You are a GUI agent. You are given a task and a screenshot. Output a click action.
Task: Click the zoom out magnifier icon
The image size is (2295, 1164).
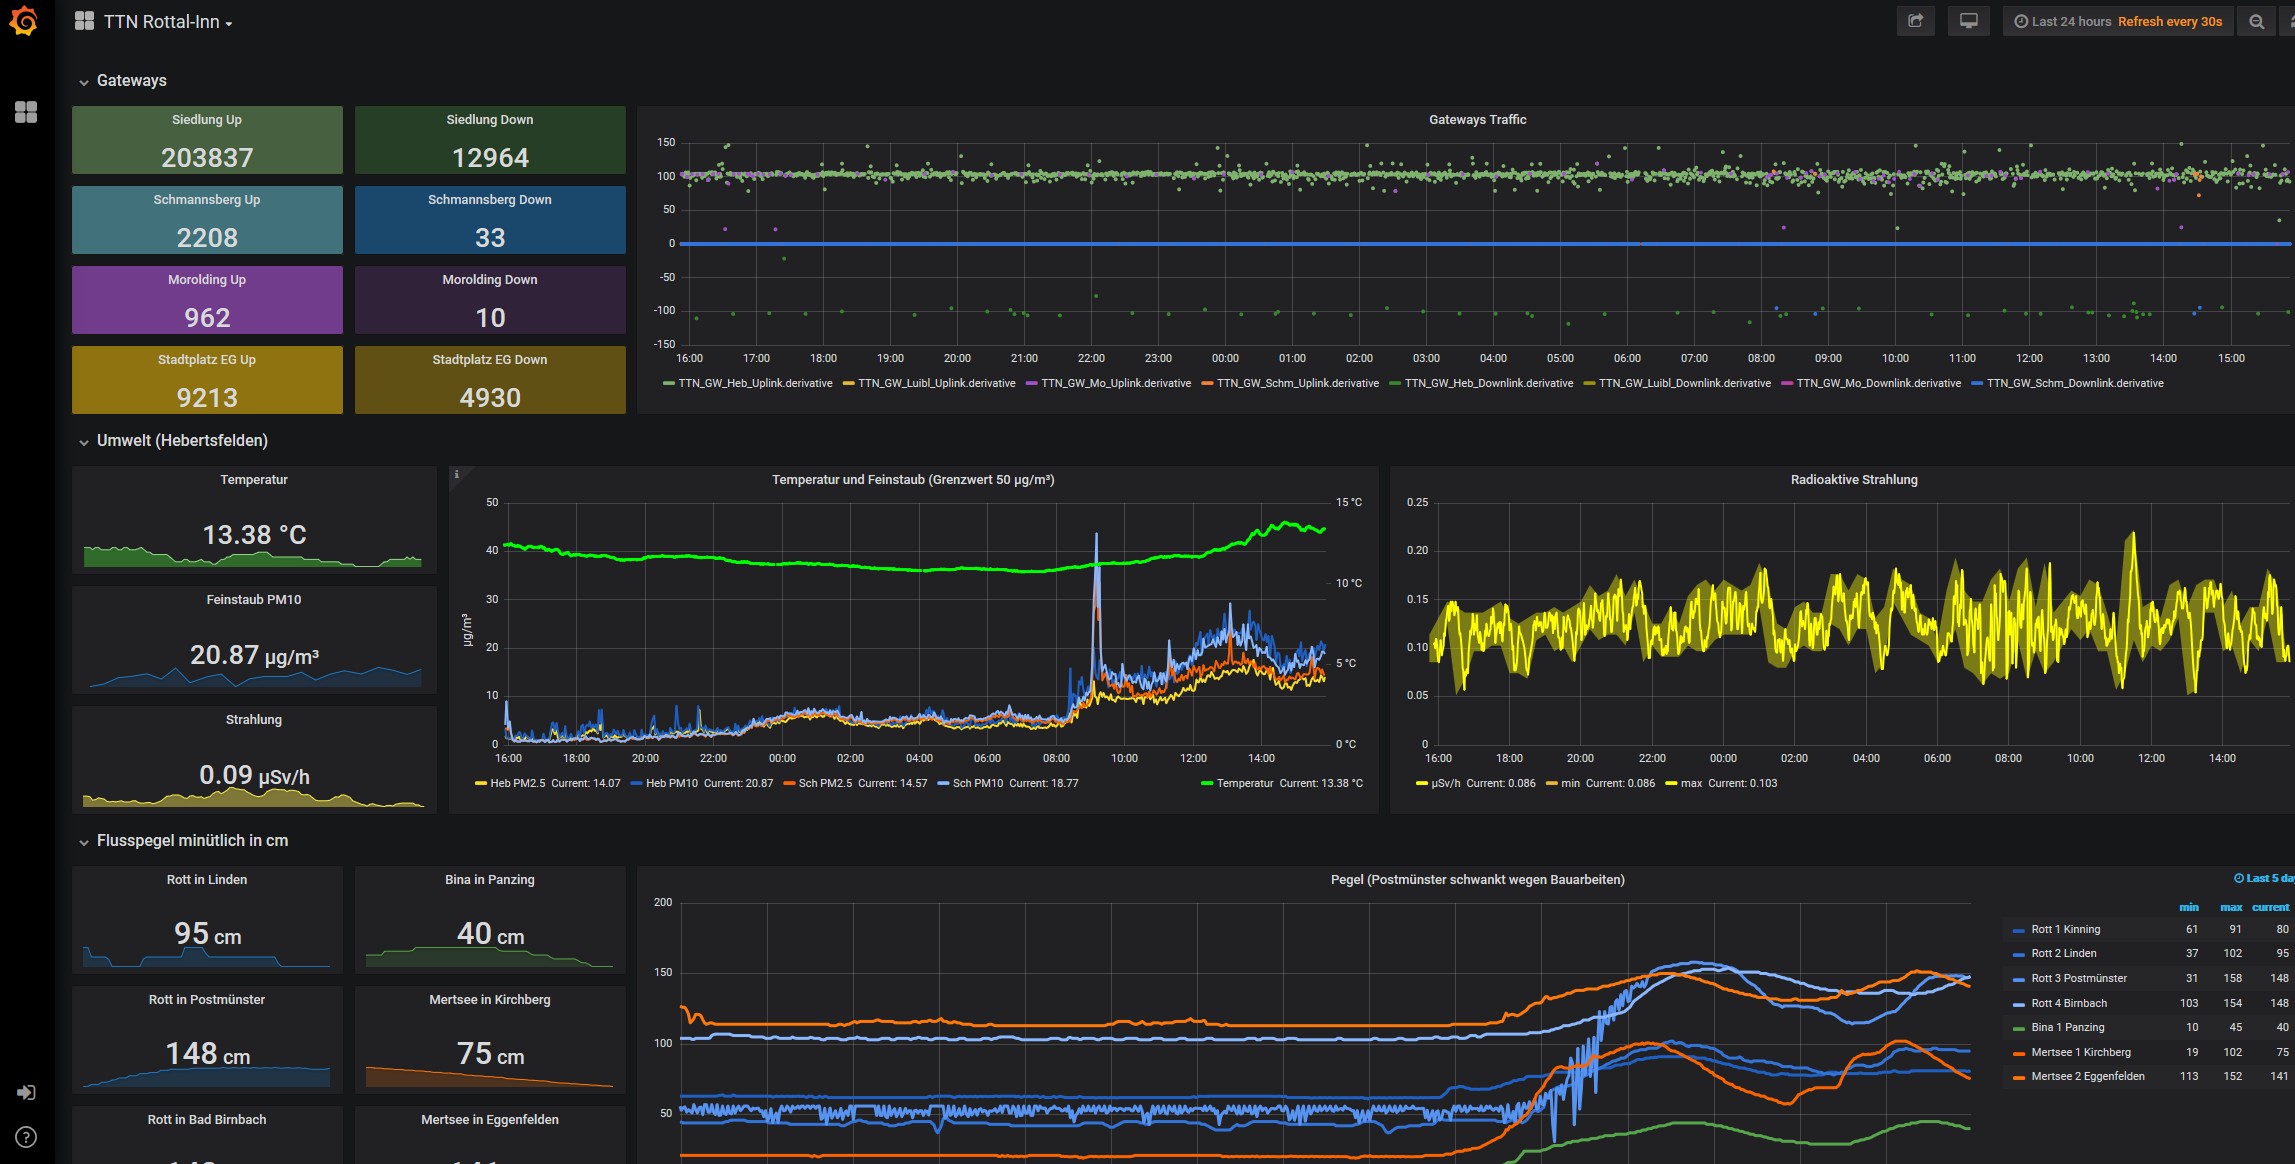[2256, 21]
